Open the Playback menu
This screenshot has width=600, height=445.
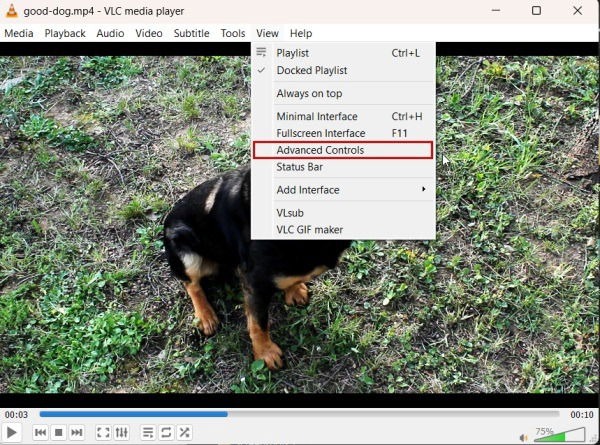pos(65,33)
